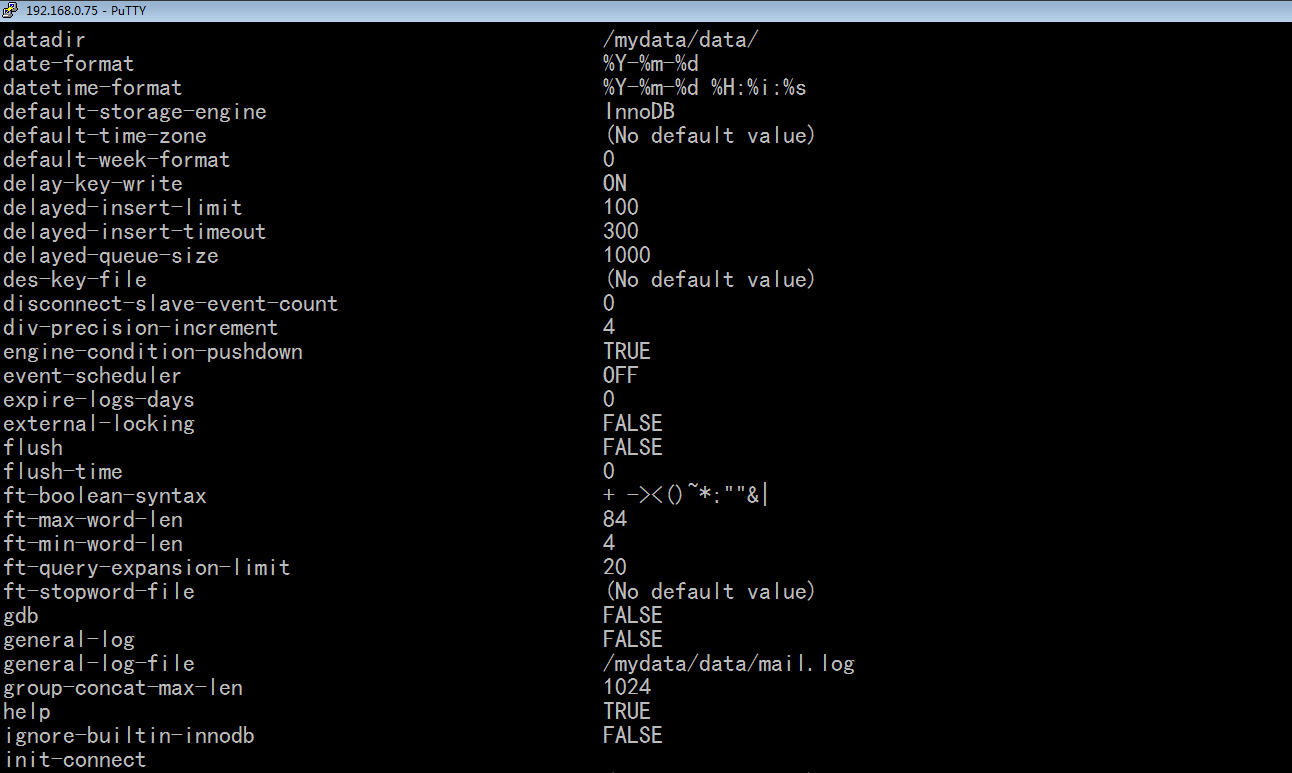Click the InnoDB value text
1292x773 pixels.
(639, 112)
